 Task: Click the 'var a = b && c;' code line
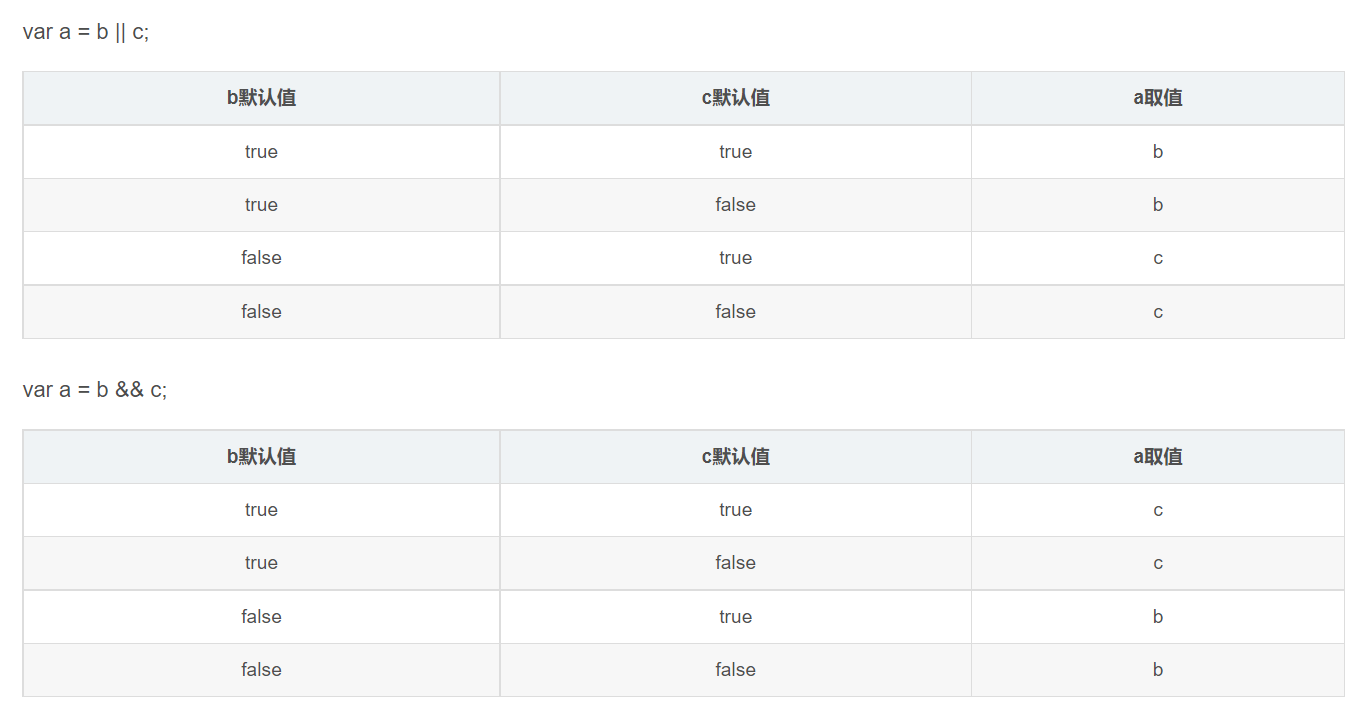95,390
